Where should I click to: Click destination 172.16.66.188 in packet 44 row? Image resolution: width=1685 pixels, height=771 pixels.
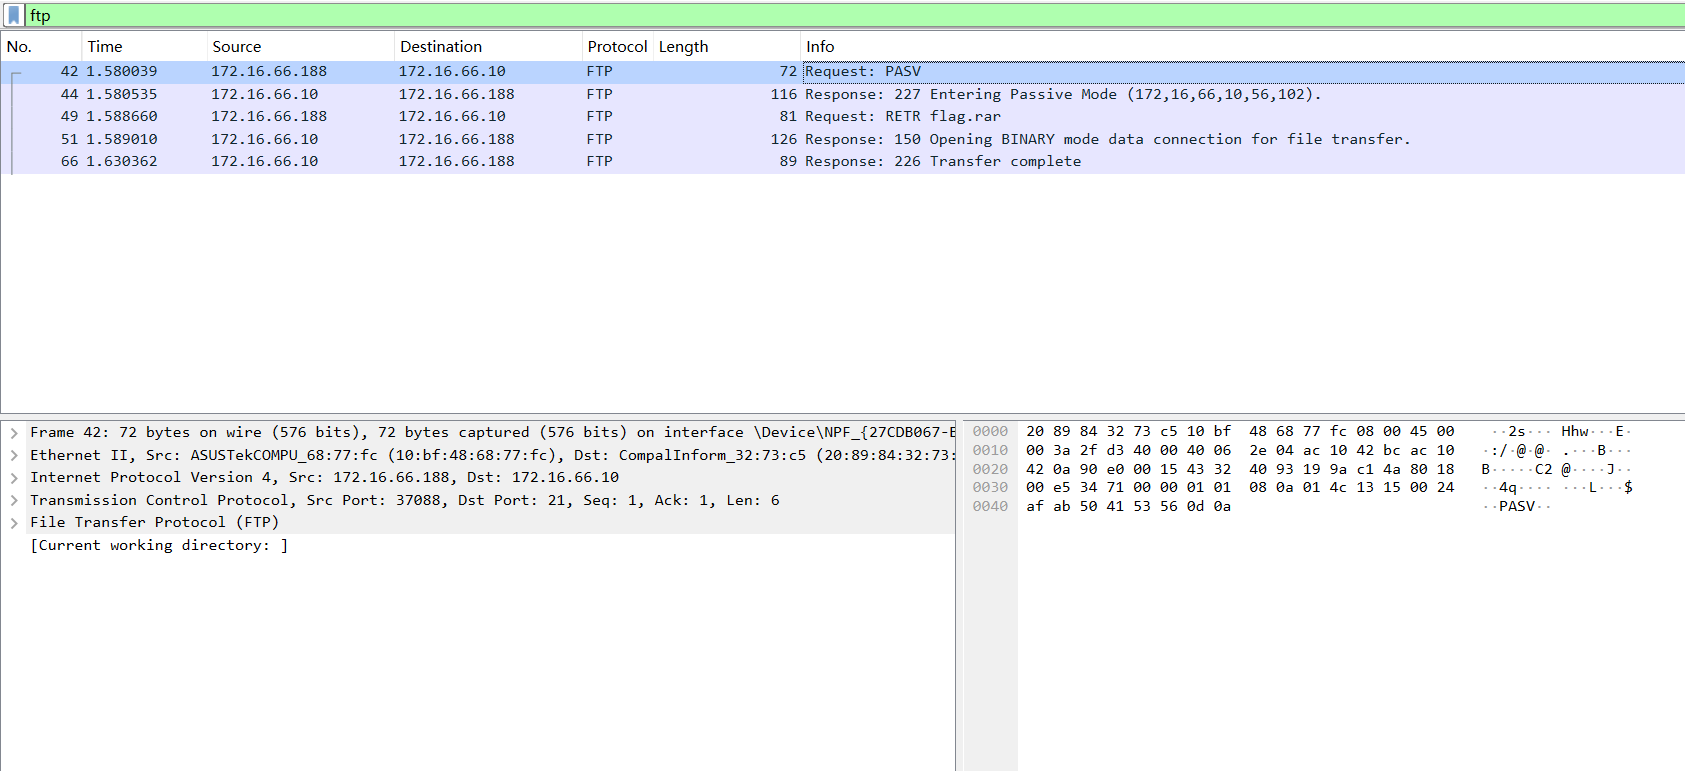point(457,94)
